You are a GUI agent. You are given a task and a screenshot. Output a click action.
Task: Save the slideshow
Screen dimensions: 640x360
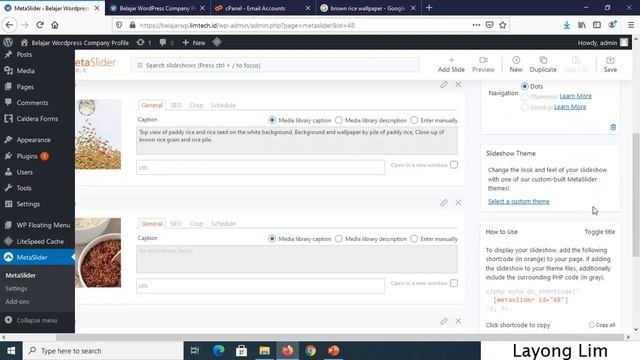click(610, 64)
